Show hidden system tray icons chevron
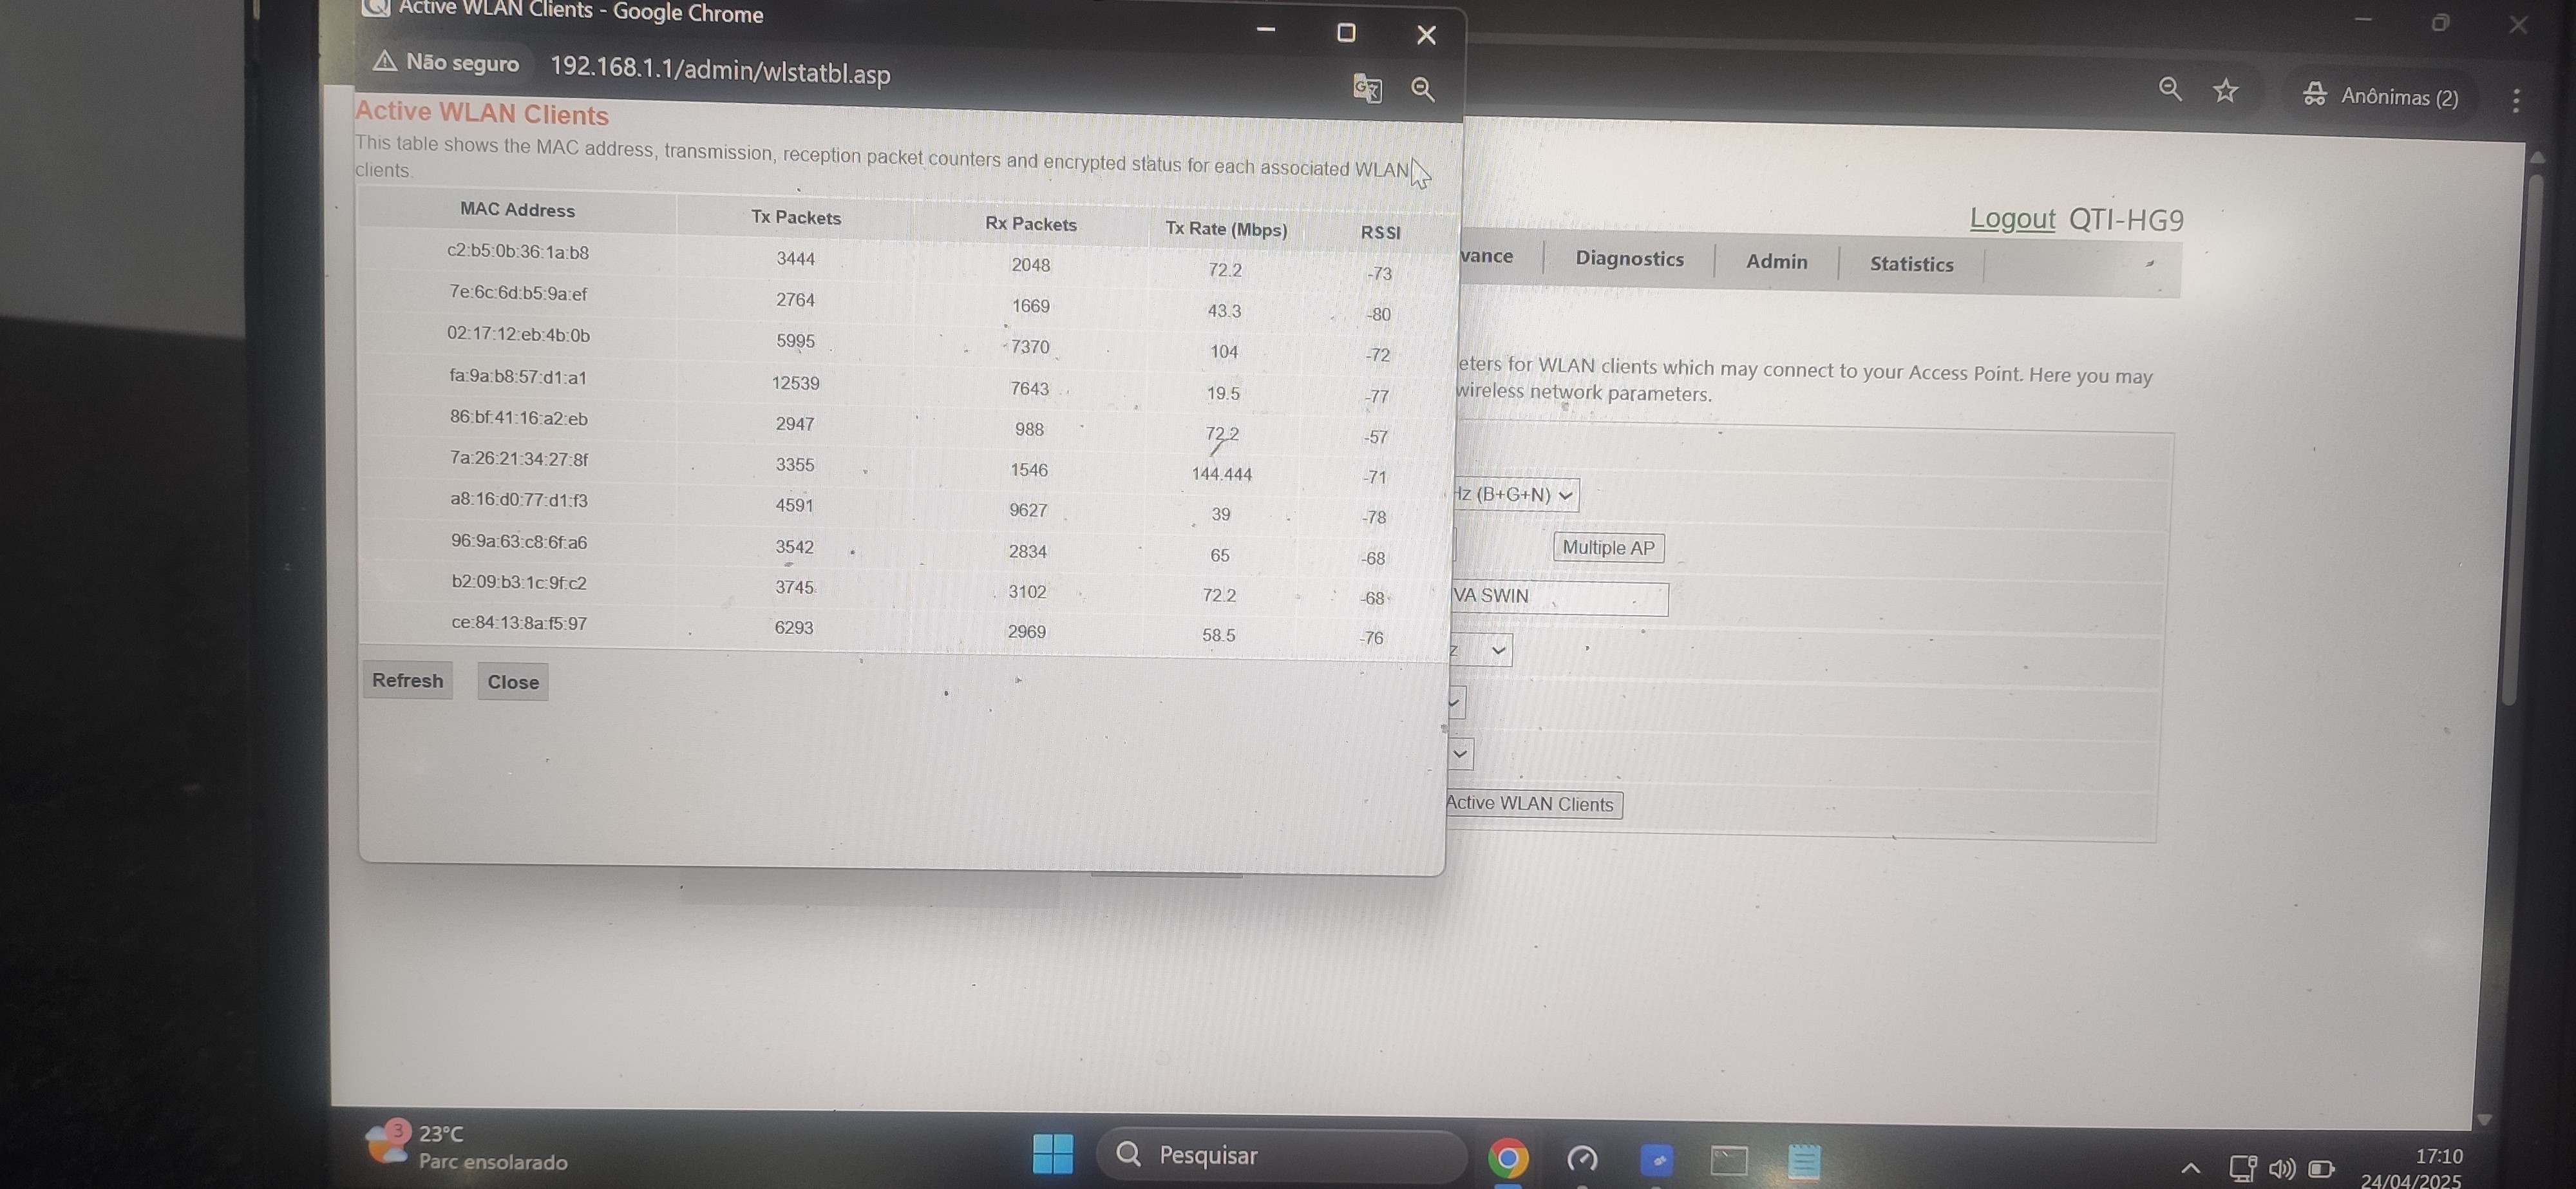The width and height of the screenshot is (2576, 1189). 2190,1167
